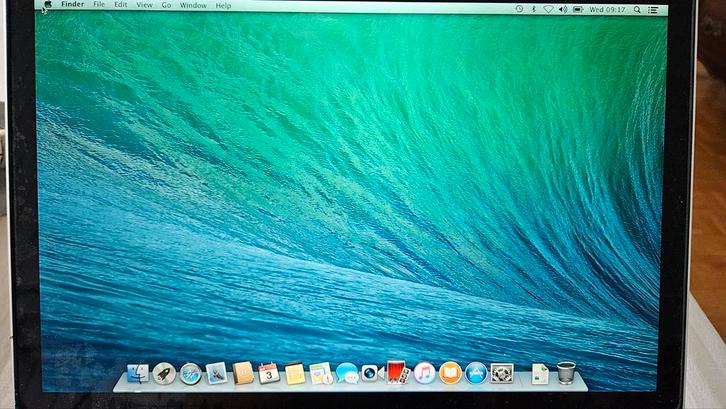Open Safari compass icon in Dock
The width and height of the screenshot is (726, 409).
(190, 374)
